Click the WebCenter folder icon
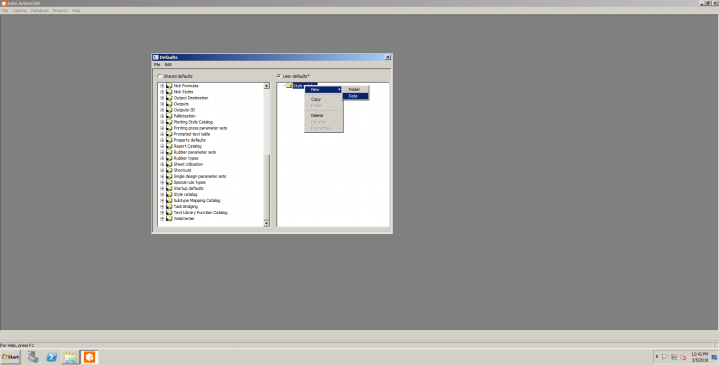Image resolution: width=719 pixels, height=365 pixels. click(x=169, y=219)
